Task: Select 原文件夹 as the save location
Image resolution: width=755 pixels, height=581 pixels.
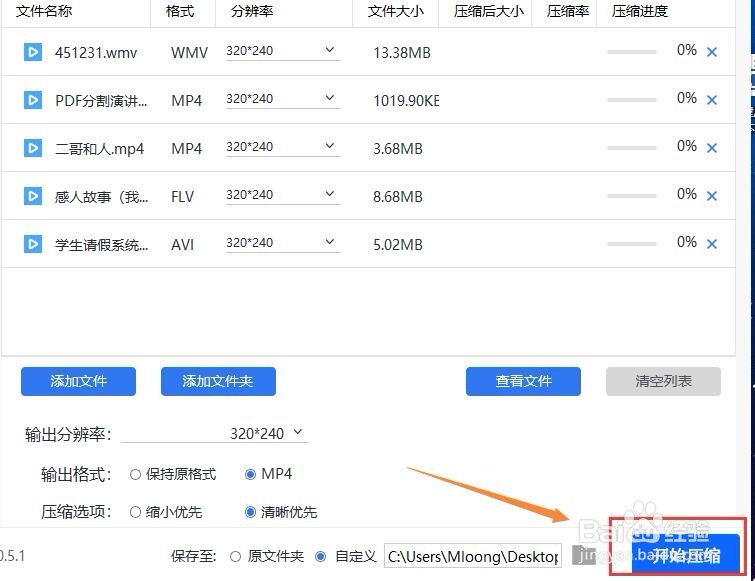Action: click(x=267, y=557)
